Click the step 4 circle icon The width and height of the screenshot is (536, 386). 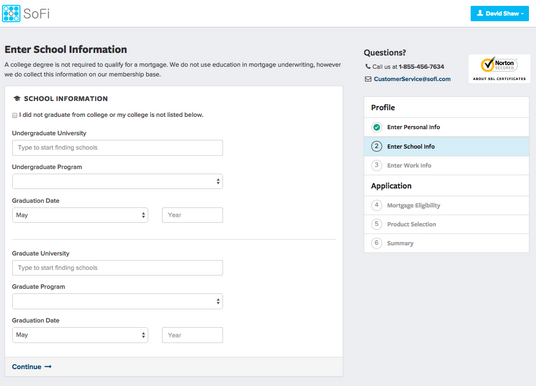pos(376,205)
